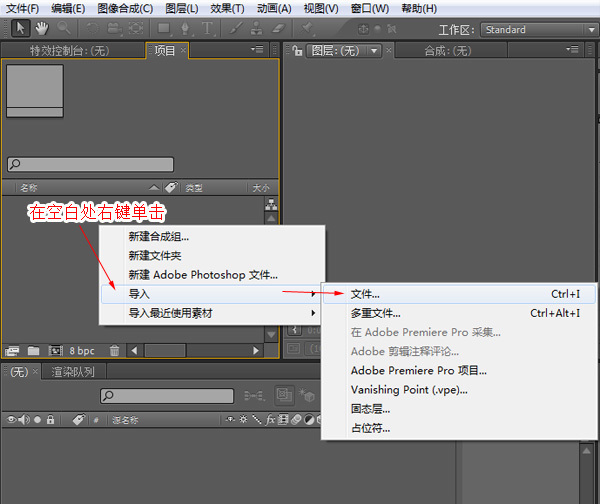The width and height of the screenshot is (600, 504).
Task: Open the 效果(T) menu
Action: point(227,8)
